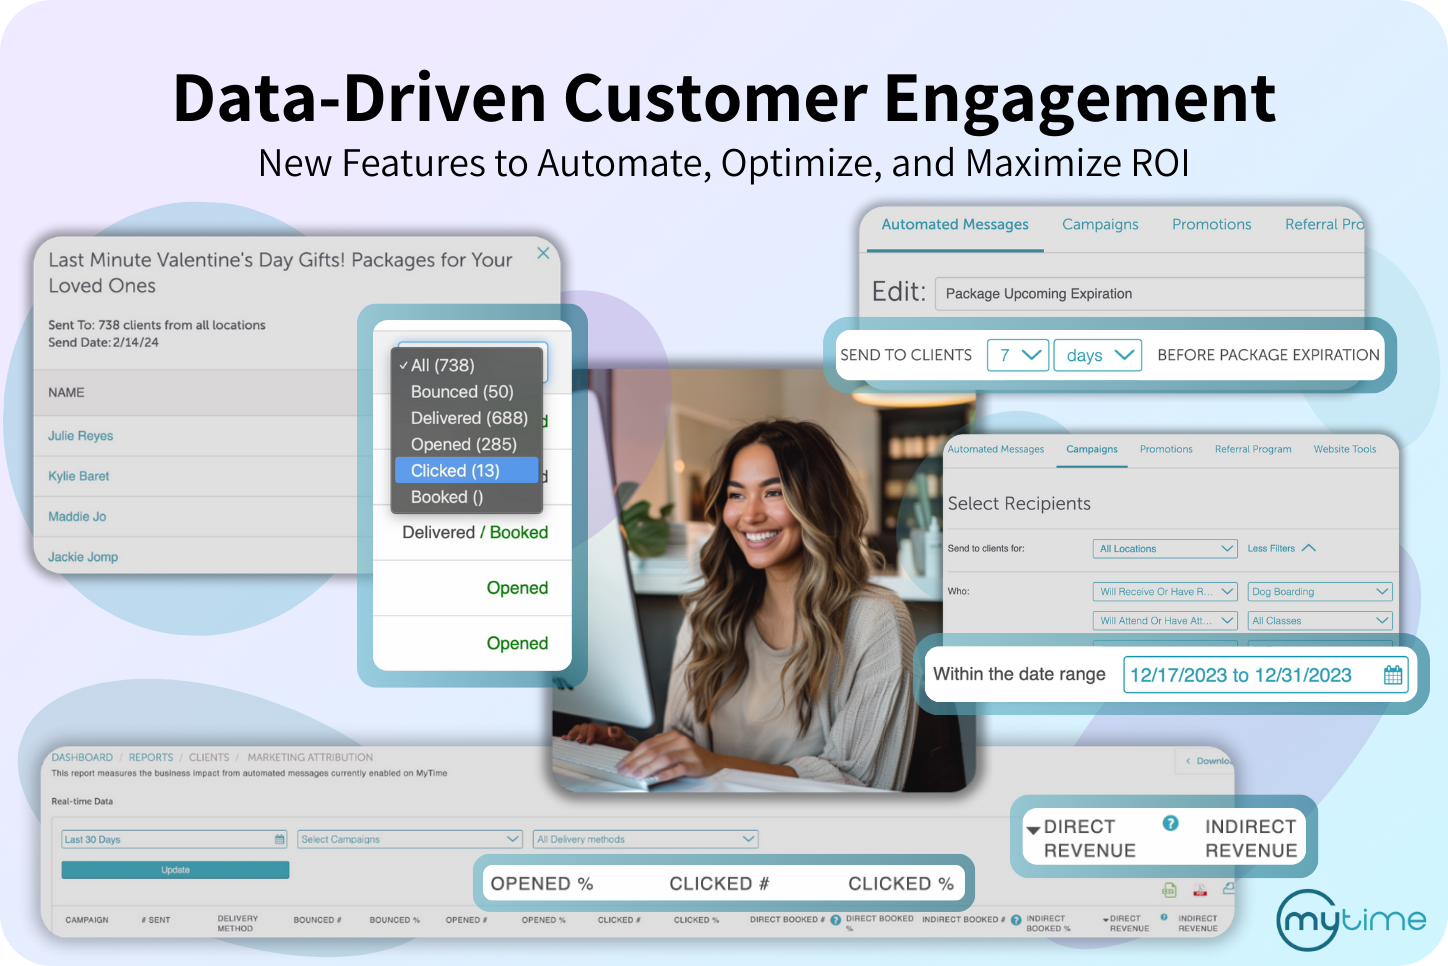Click the help icon beside Direct Revenue
Viewport: 1448px width, 966px height.
(x=1170, y=823)
